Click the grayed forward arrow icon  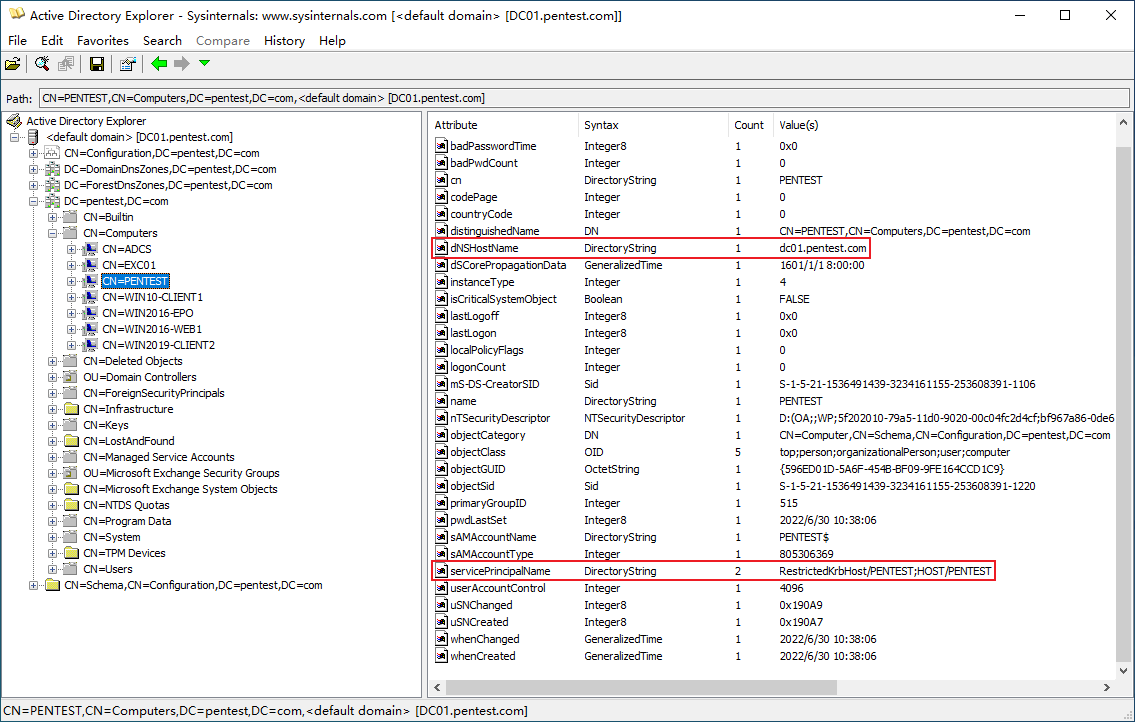182,64
